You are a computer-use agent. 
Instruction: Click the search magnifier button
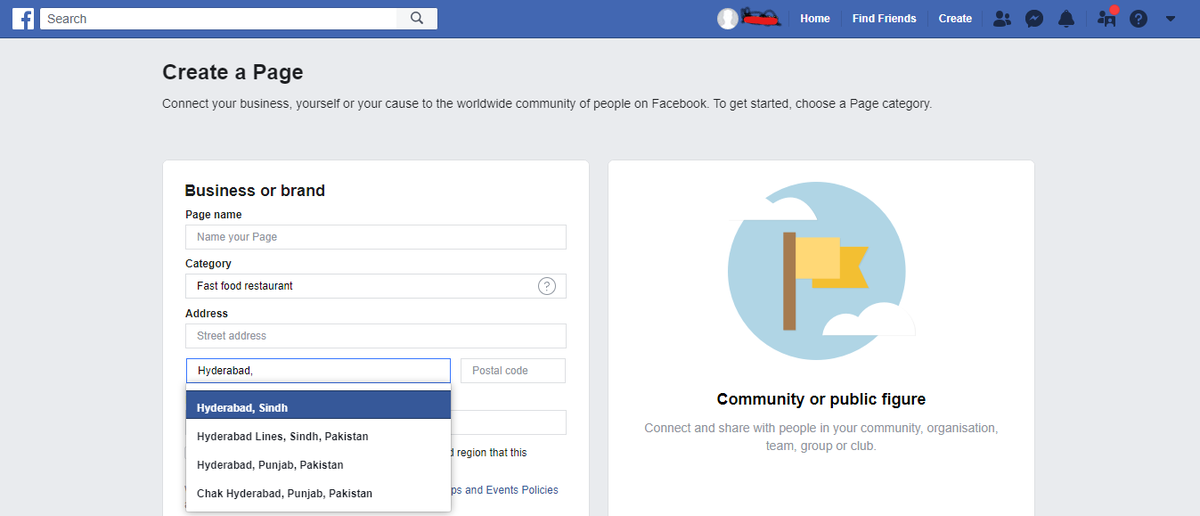(417, 18)
